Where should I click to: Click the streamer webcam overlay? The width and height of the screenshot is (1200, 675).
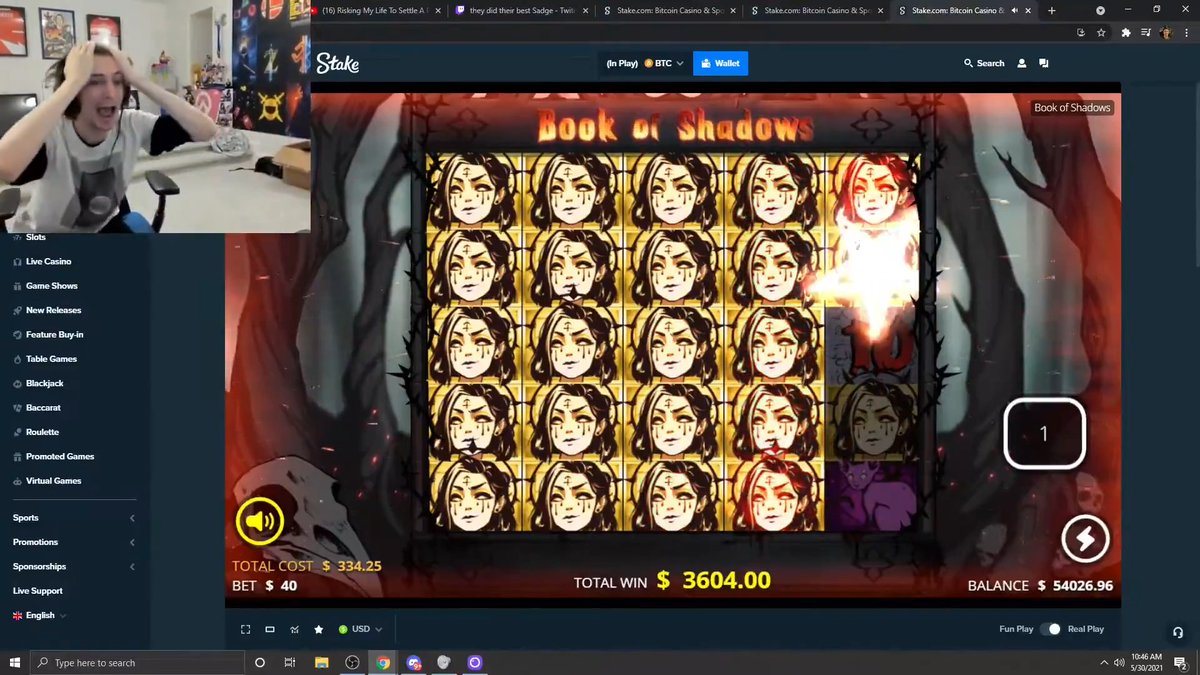155,117
